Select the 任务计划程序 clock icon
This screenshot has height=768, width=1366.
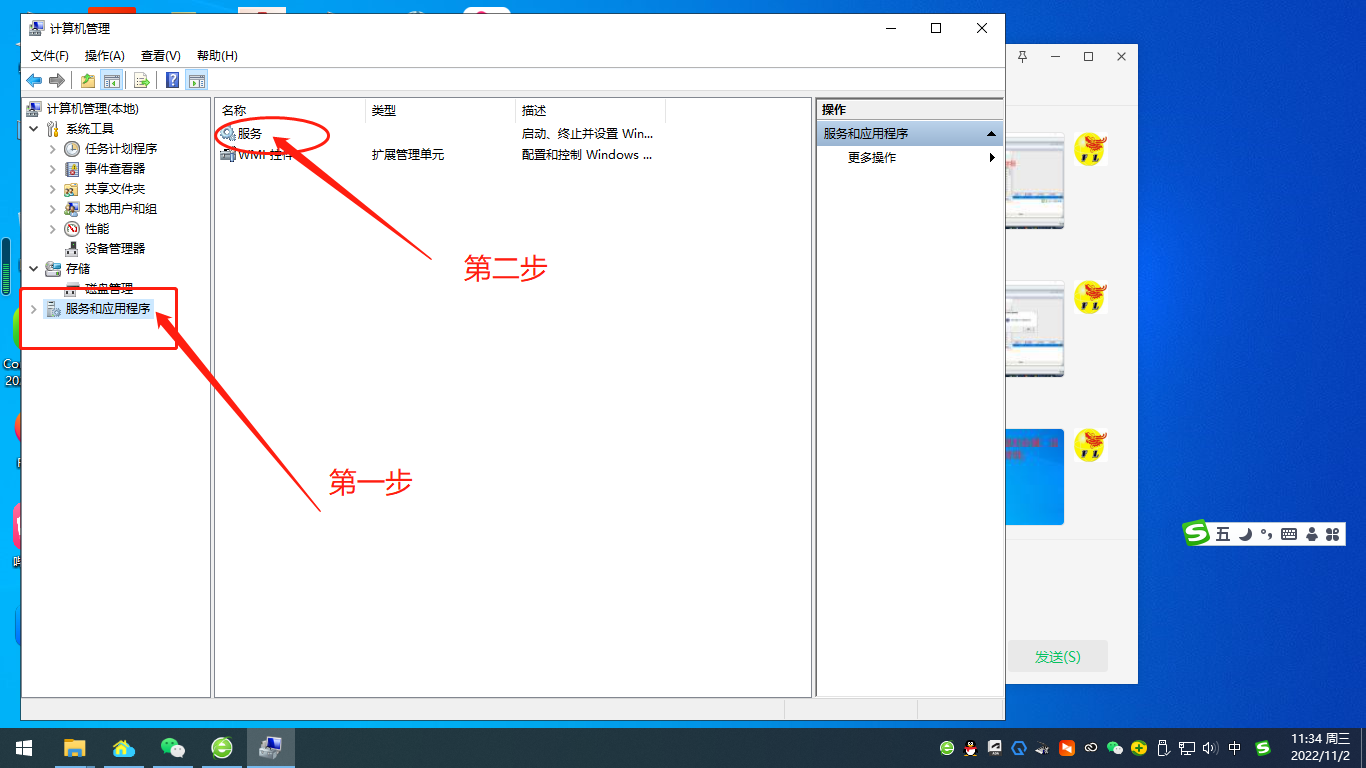tap(72, 149)
